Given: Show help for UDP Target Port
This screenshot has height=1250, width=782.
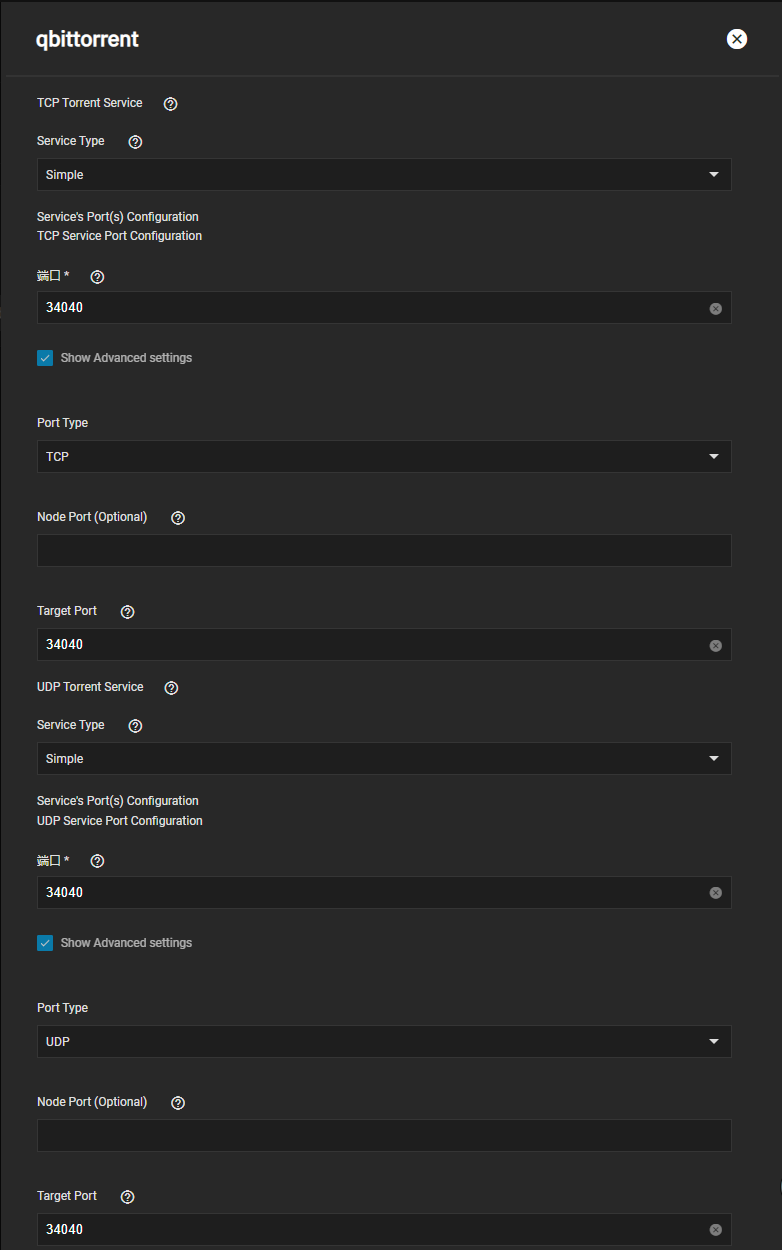Looking at the screenshot, I should (x=127, y=1197).
